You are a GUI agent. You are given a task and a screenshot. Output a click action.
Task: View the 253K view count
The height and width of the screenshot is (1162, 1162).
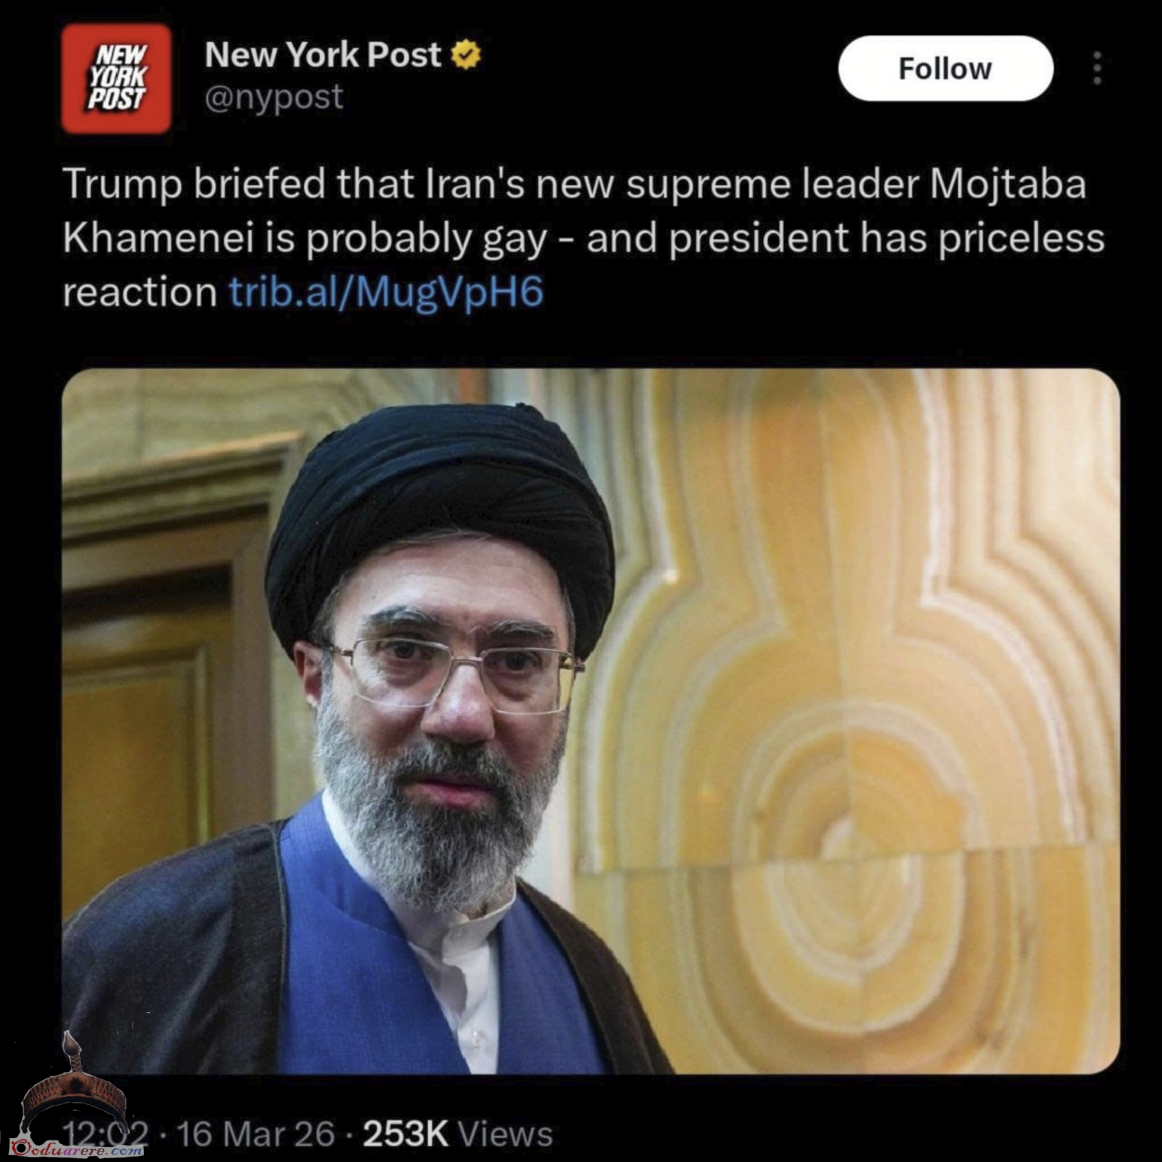[405, 1134]
